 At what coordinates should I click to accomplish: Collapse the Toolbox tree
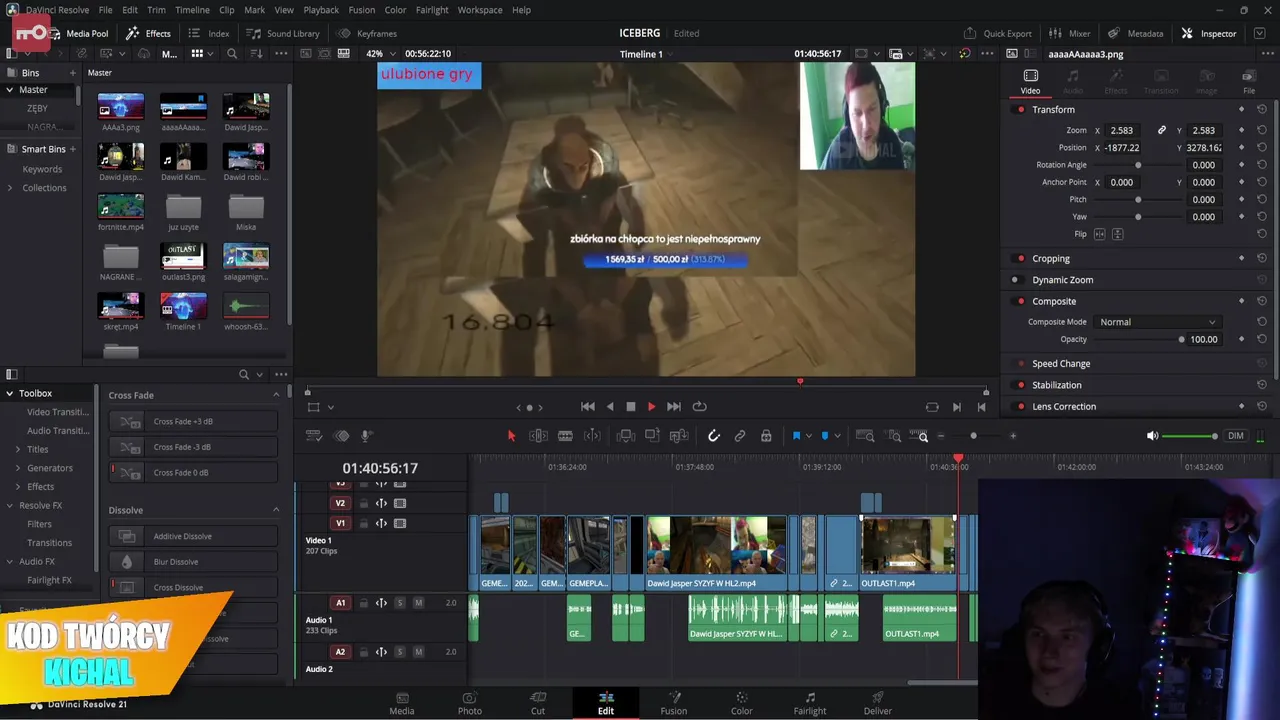(10, 394)
